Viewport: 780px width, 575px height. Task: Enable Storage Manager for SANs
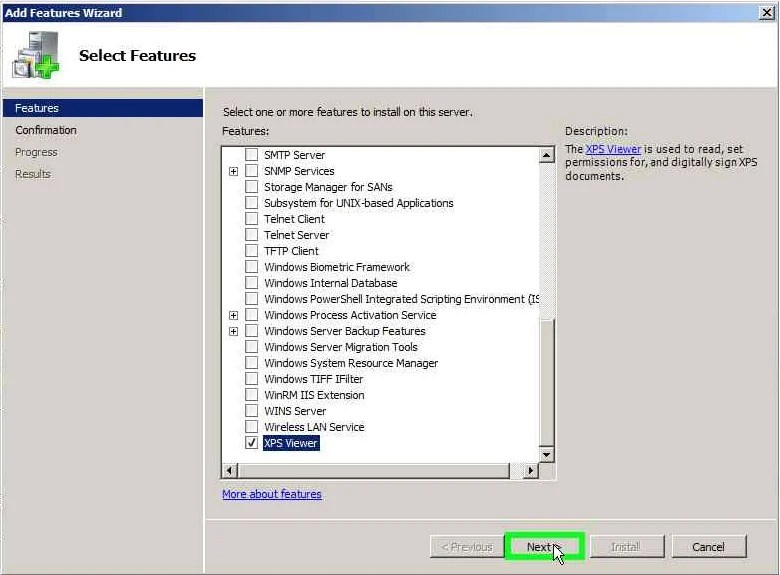coord(252,187)
